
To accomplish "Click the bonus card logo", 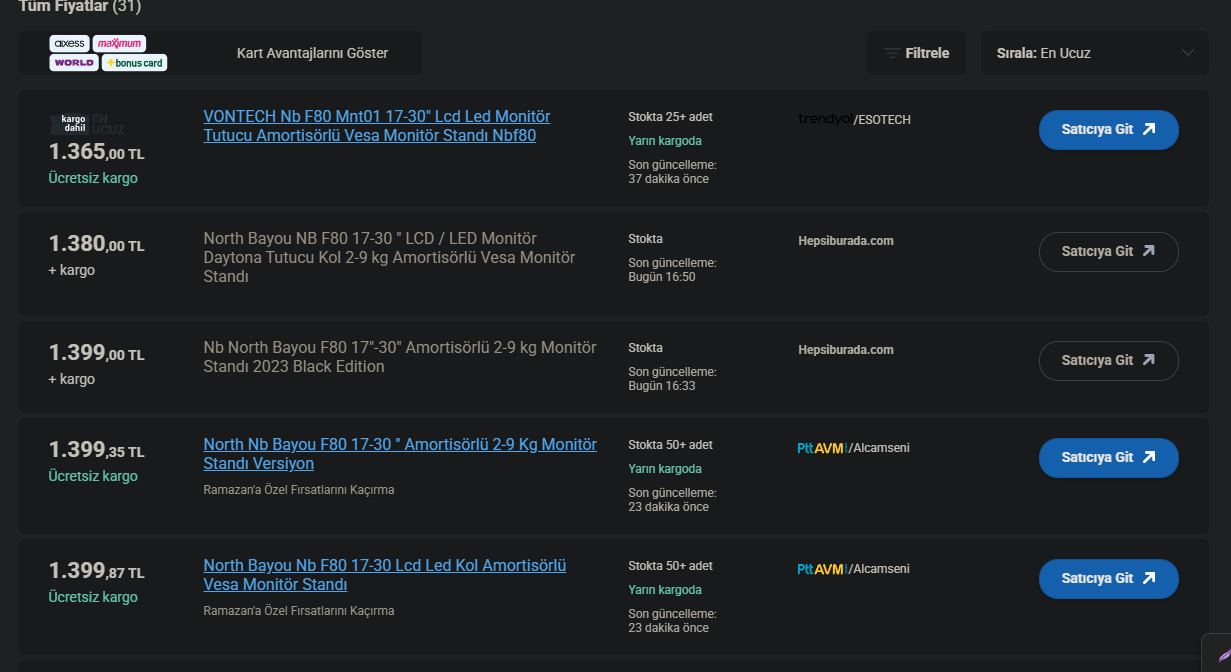I will [134, 63].
